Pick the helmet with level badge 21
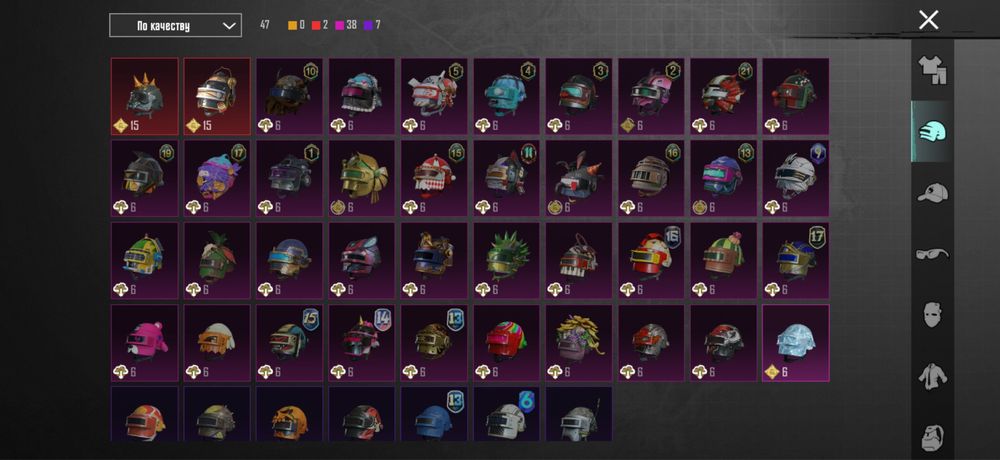 pyautogui.click(x=724, y=96)
